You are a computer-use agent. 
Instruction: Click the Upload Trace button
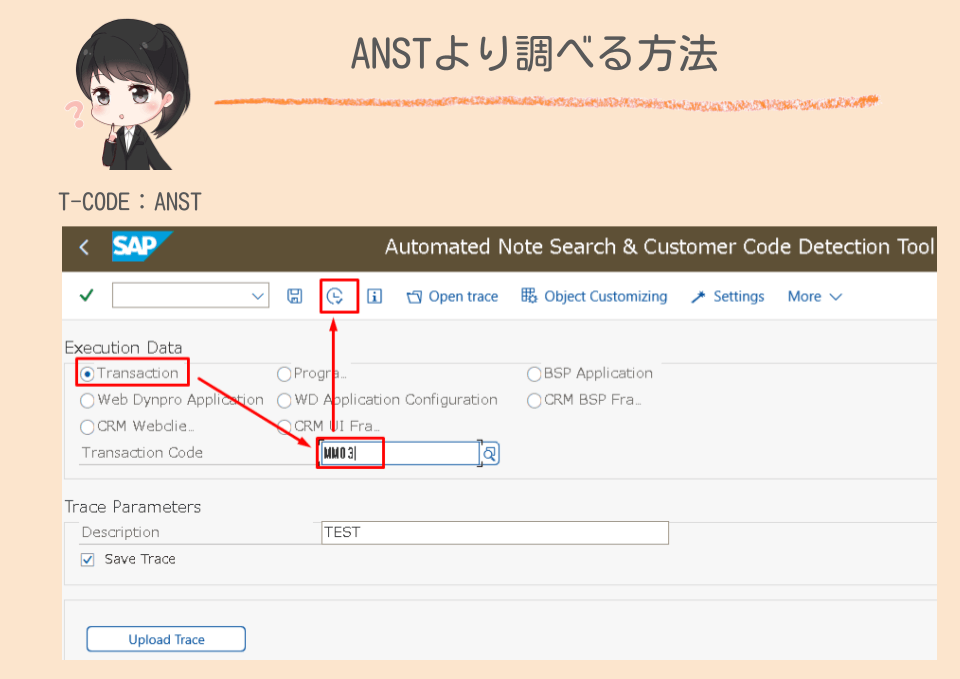(x=165, y=638)
